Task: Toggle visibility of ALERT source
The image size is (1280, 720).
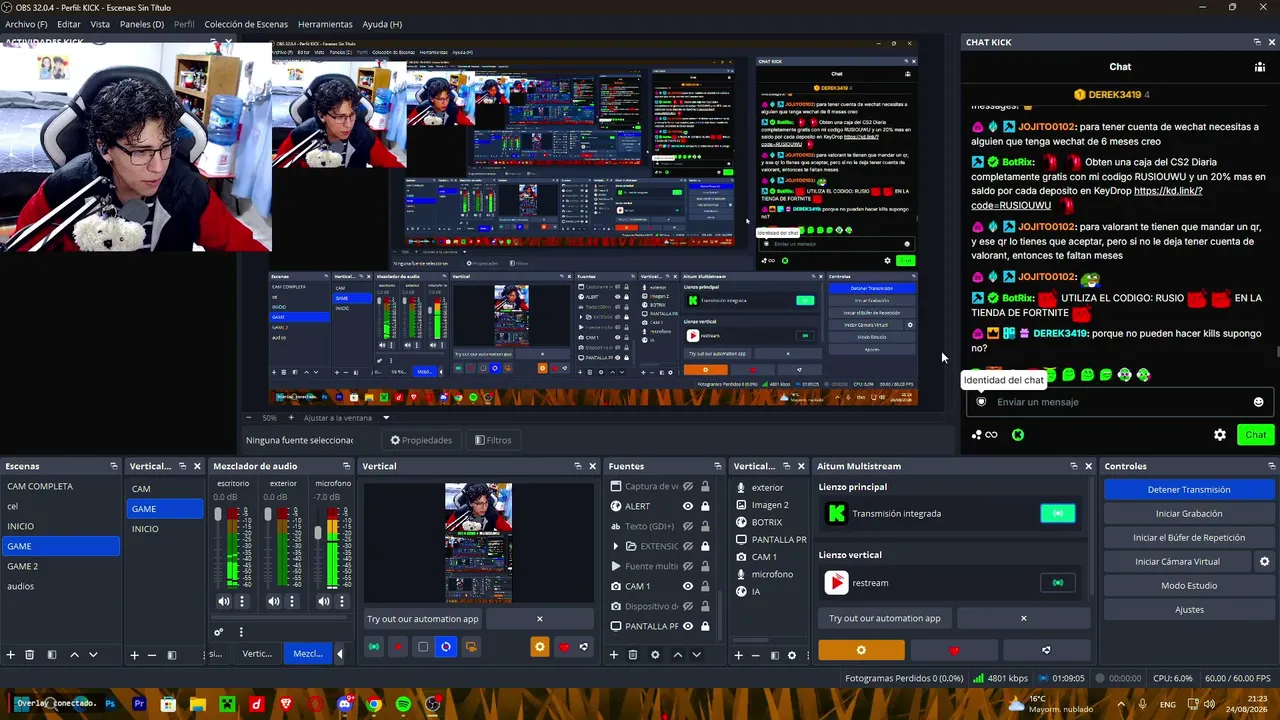Action: point(688,506)
